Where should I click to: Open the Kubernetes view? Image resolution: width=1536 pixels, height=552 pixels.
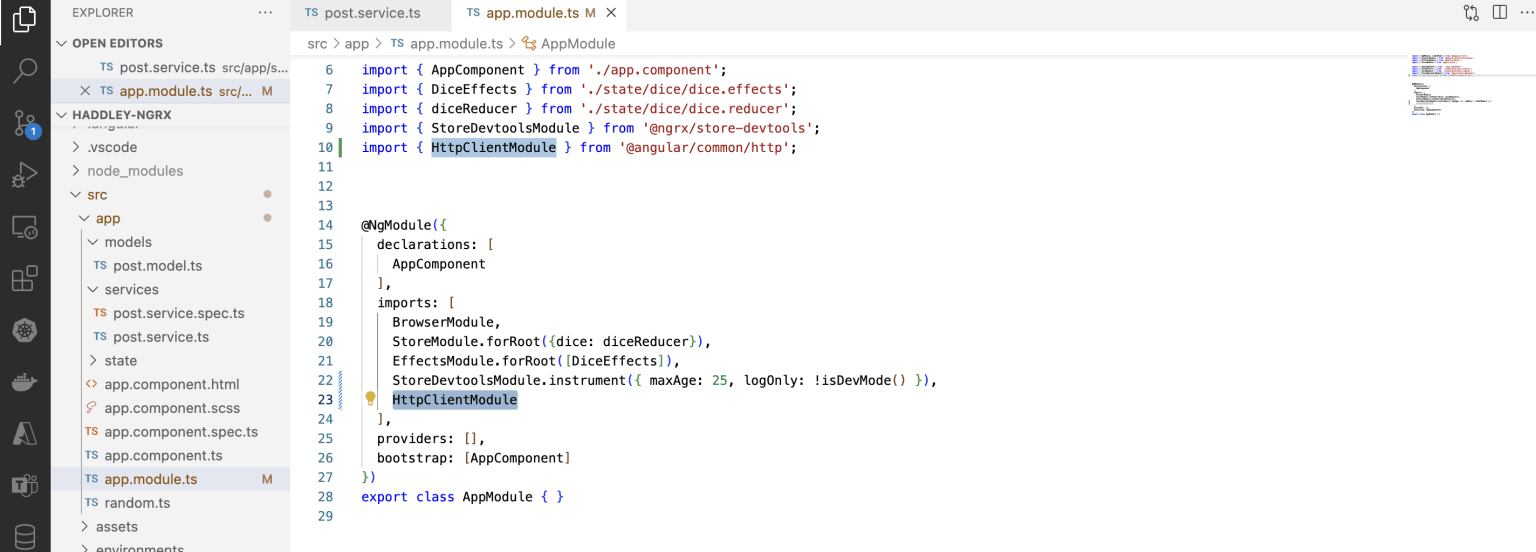coord(25,331)
